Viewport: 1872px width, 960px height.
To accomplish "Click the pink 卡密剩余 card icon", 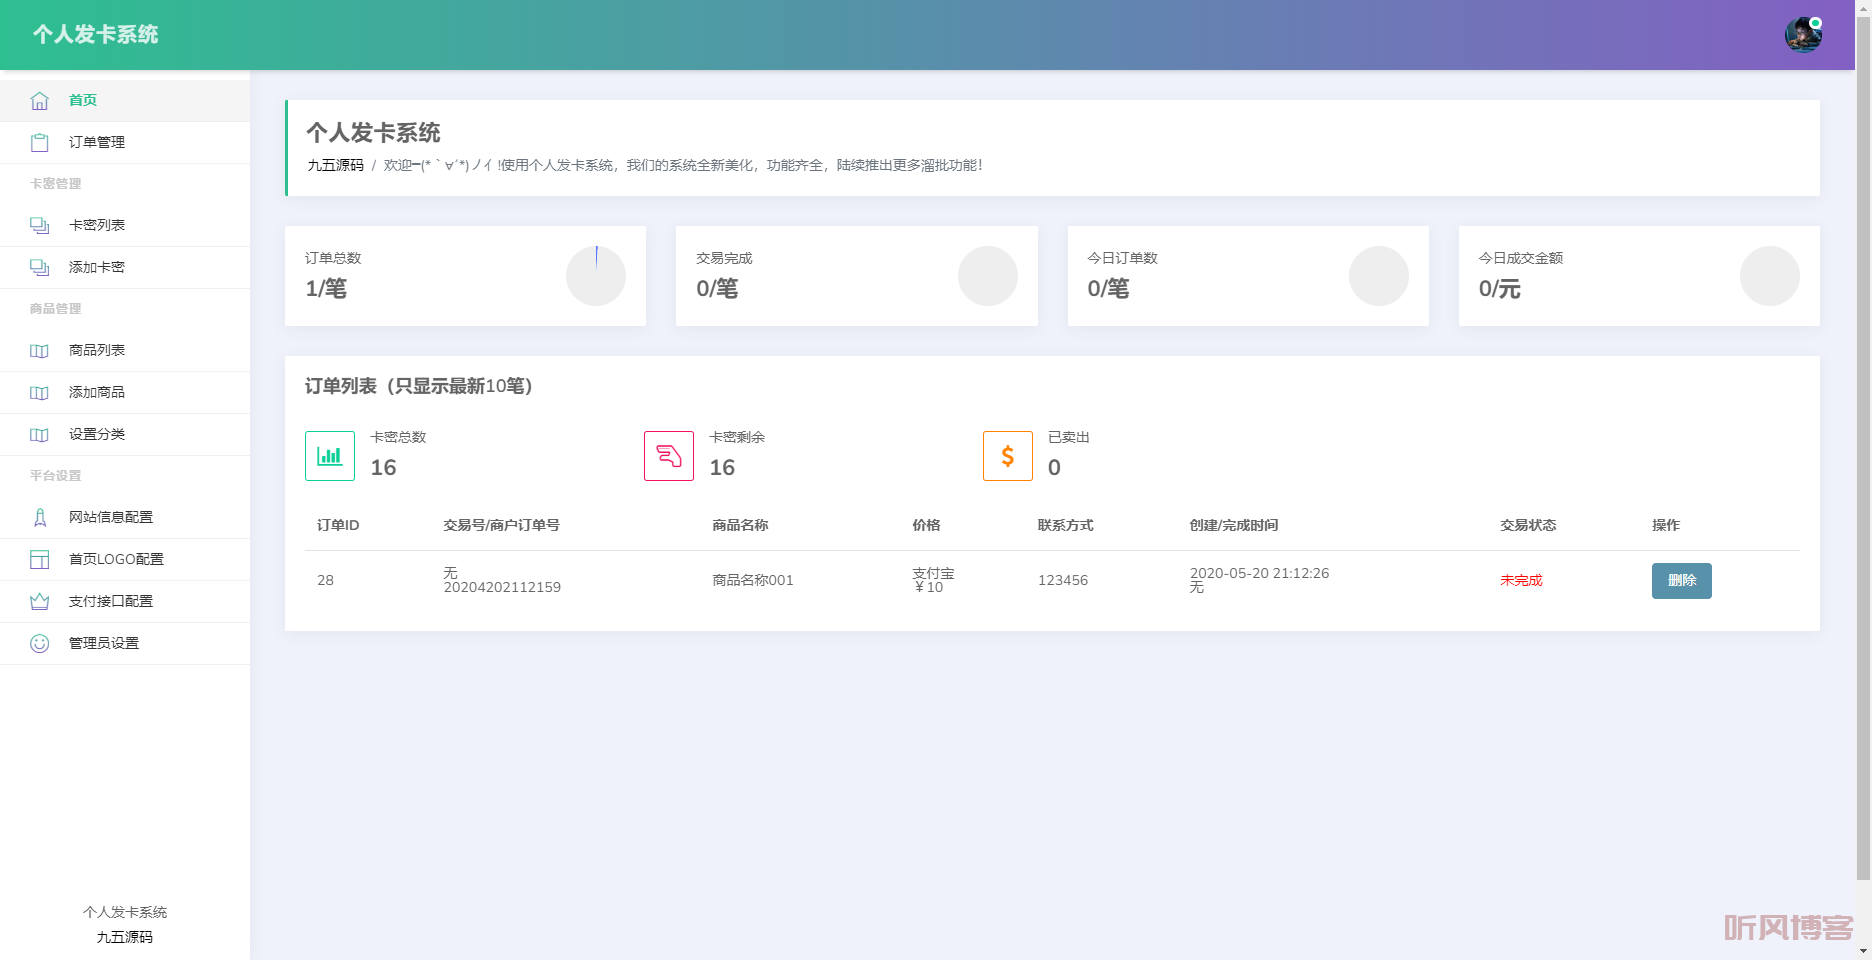I will pos(668,455).
